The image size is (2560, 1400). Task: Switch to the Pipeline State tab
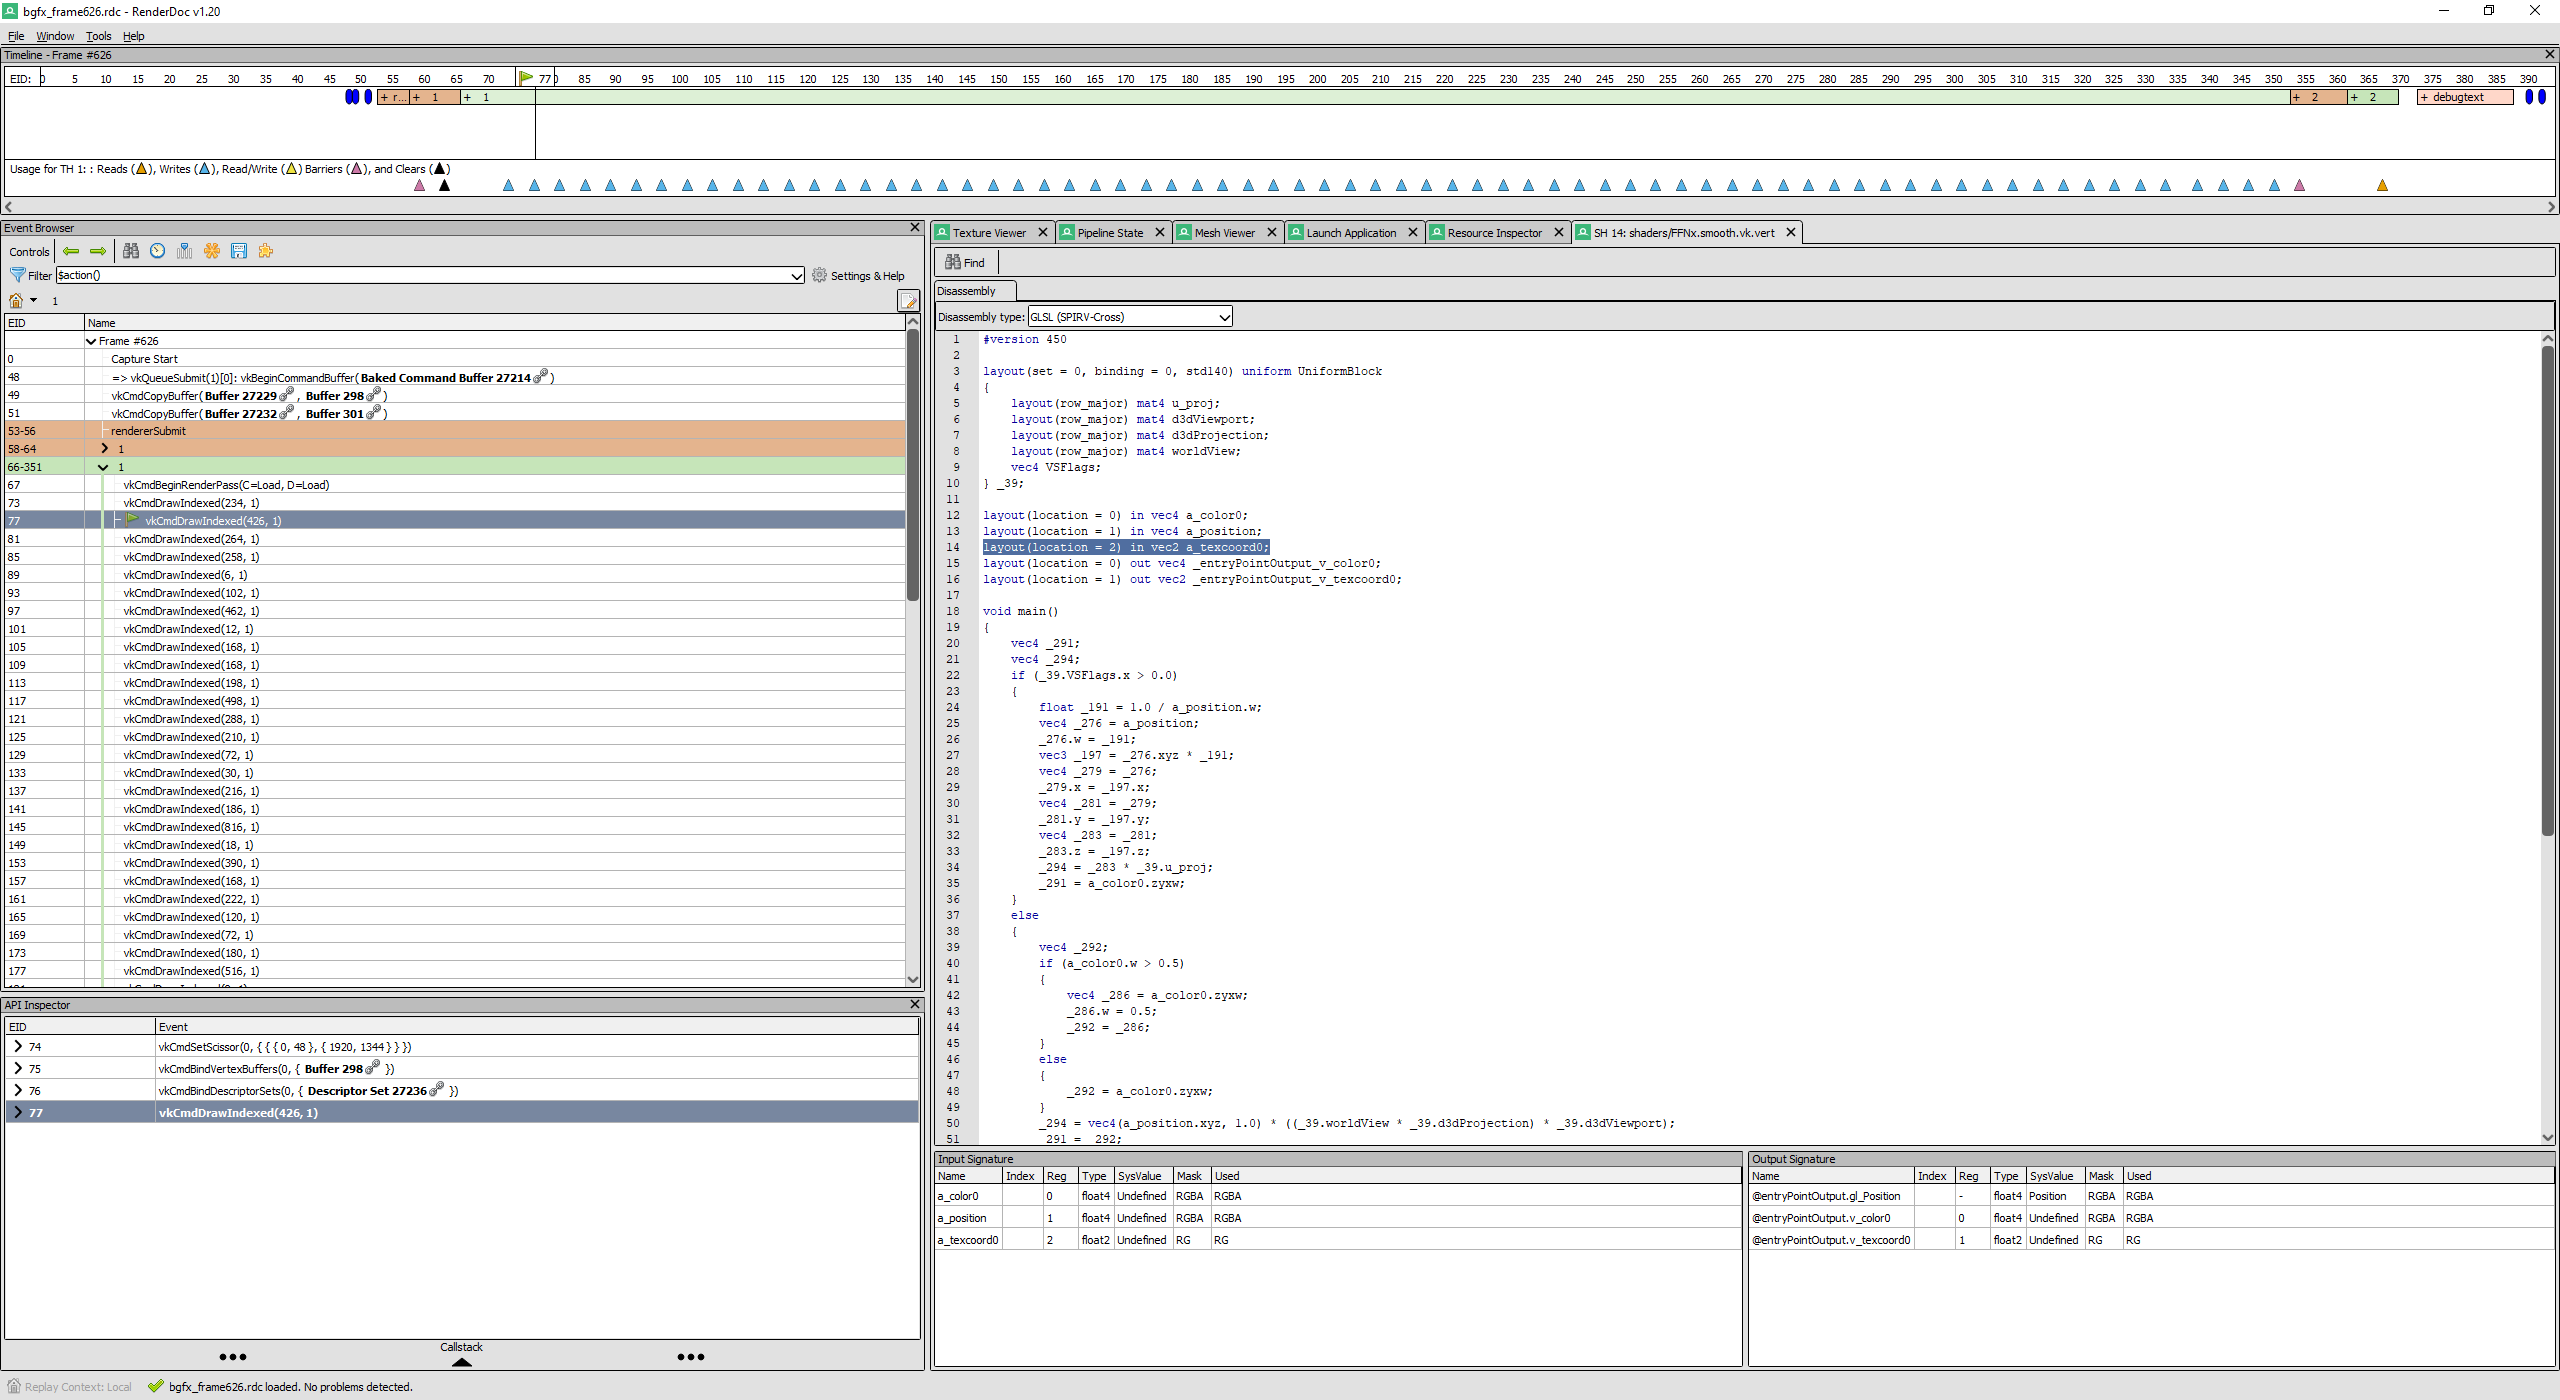pyautogui.click(x=1108, y=232)
